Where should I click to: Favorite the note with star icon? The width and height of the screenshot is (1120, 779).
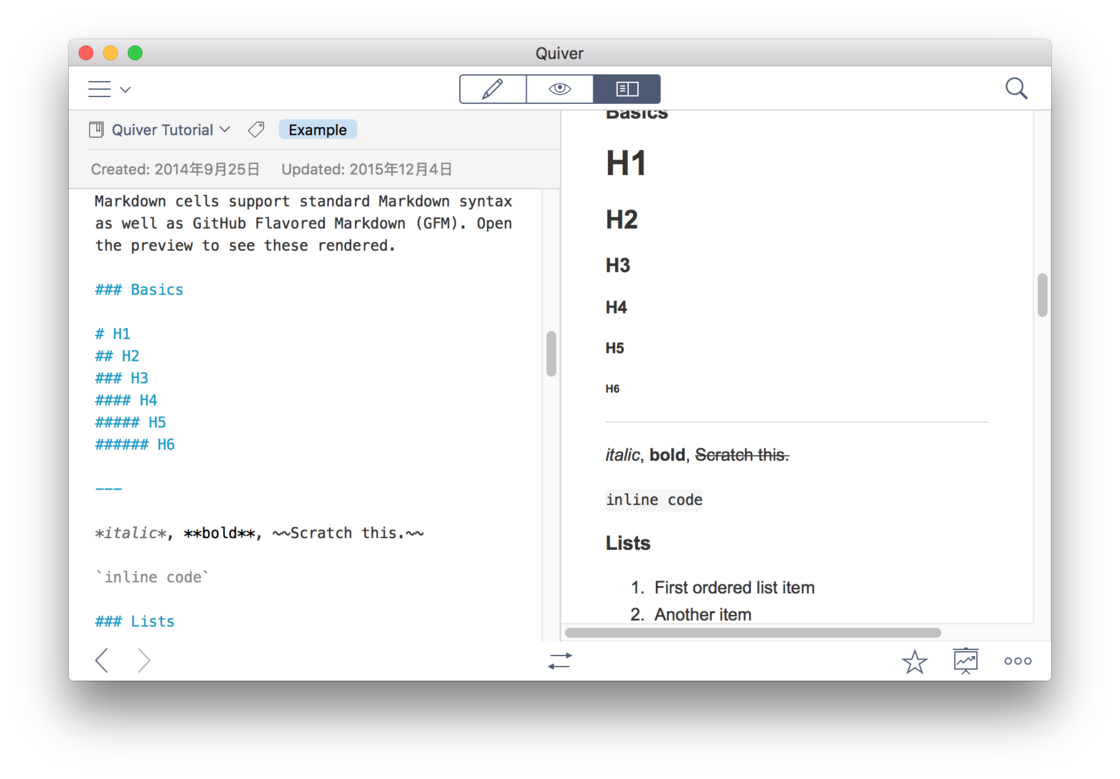tap(914, 662)
